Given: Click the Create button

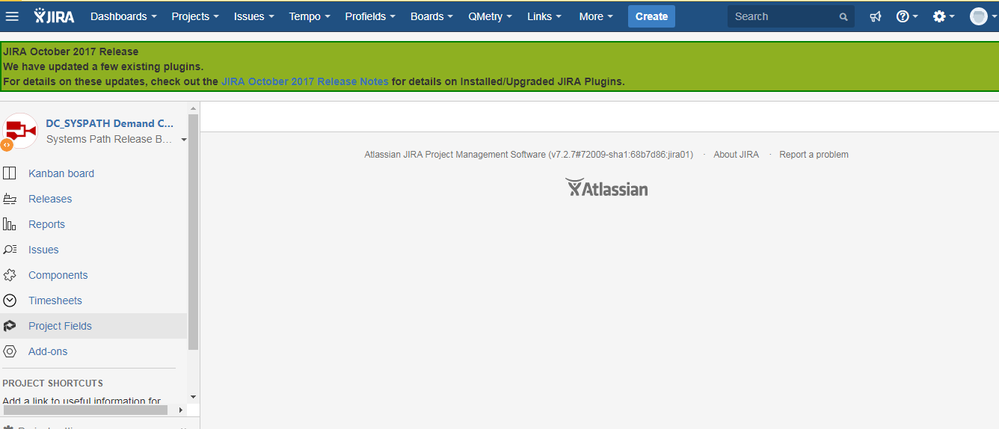Looking at the screenshot, I should (651, 17).
